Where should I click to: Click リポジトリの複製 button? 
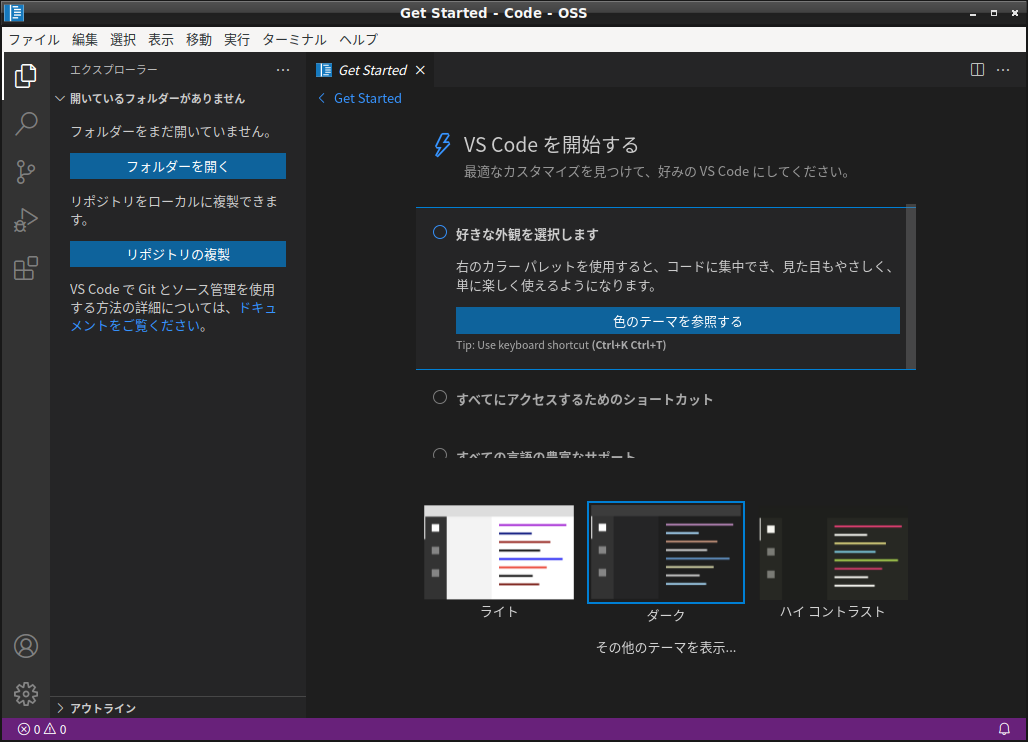[x=178, y=254]
